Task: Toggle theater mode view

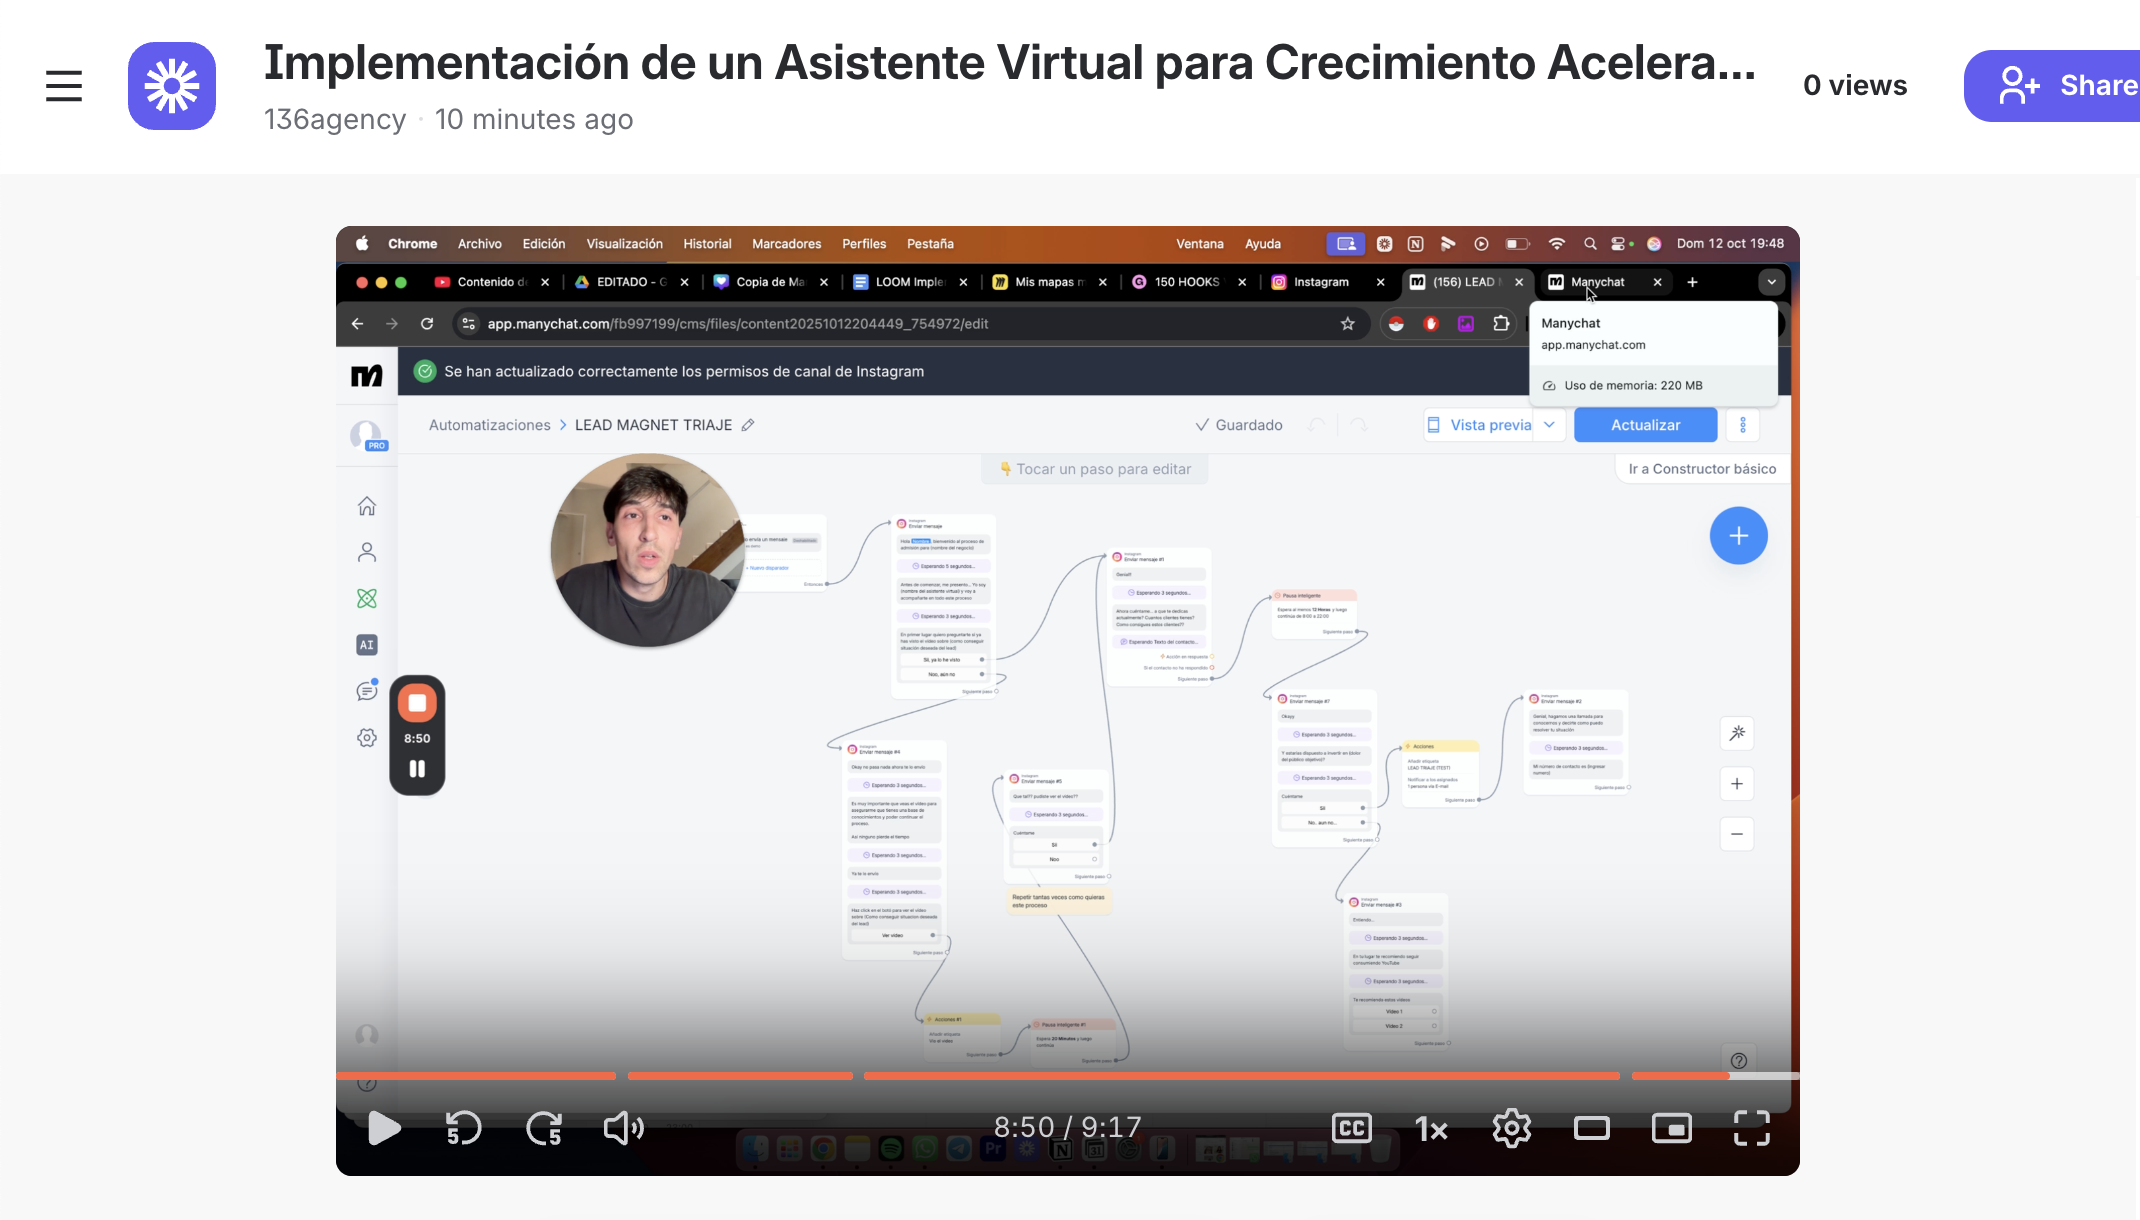Action: [x=1591, y=1128]
